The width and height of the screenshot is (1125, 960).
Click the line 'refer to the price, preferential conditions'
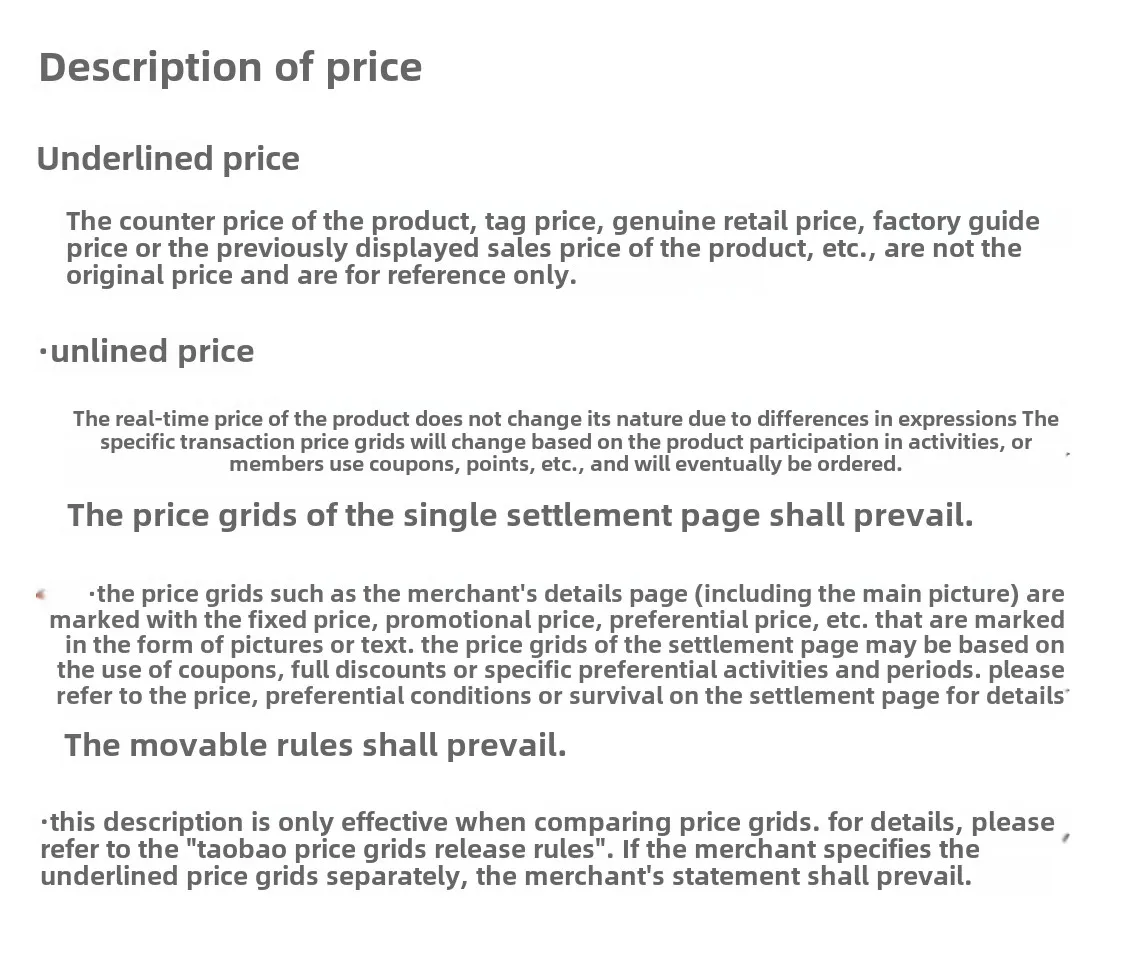click(x=560, y=696)
